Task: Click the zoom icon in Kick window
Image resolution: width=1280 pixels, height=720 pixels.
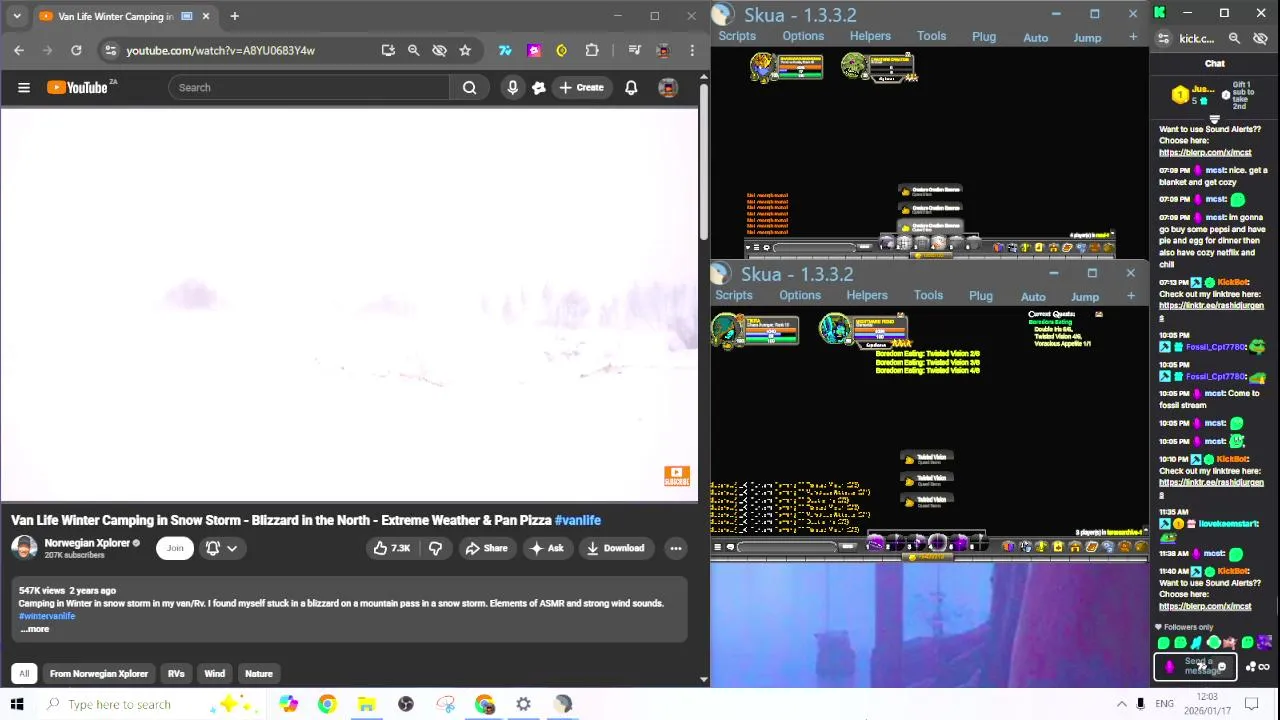Action: point(1234,38)
